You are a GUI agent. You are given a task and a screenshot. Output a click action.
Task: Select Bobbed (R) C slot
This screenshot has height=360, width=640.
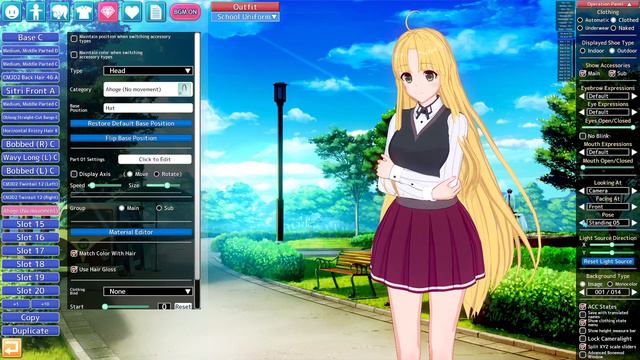click(x=31, y=144)
